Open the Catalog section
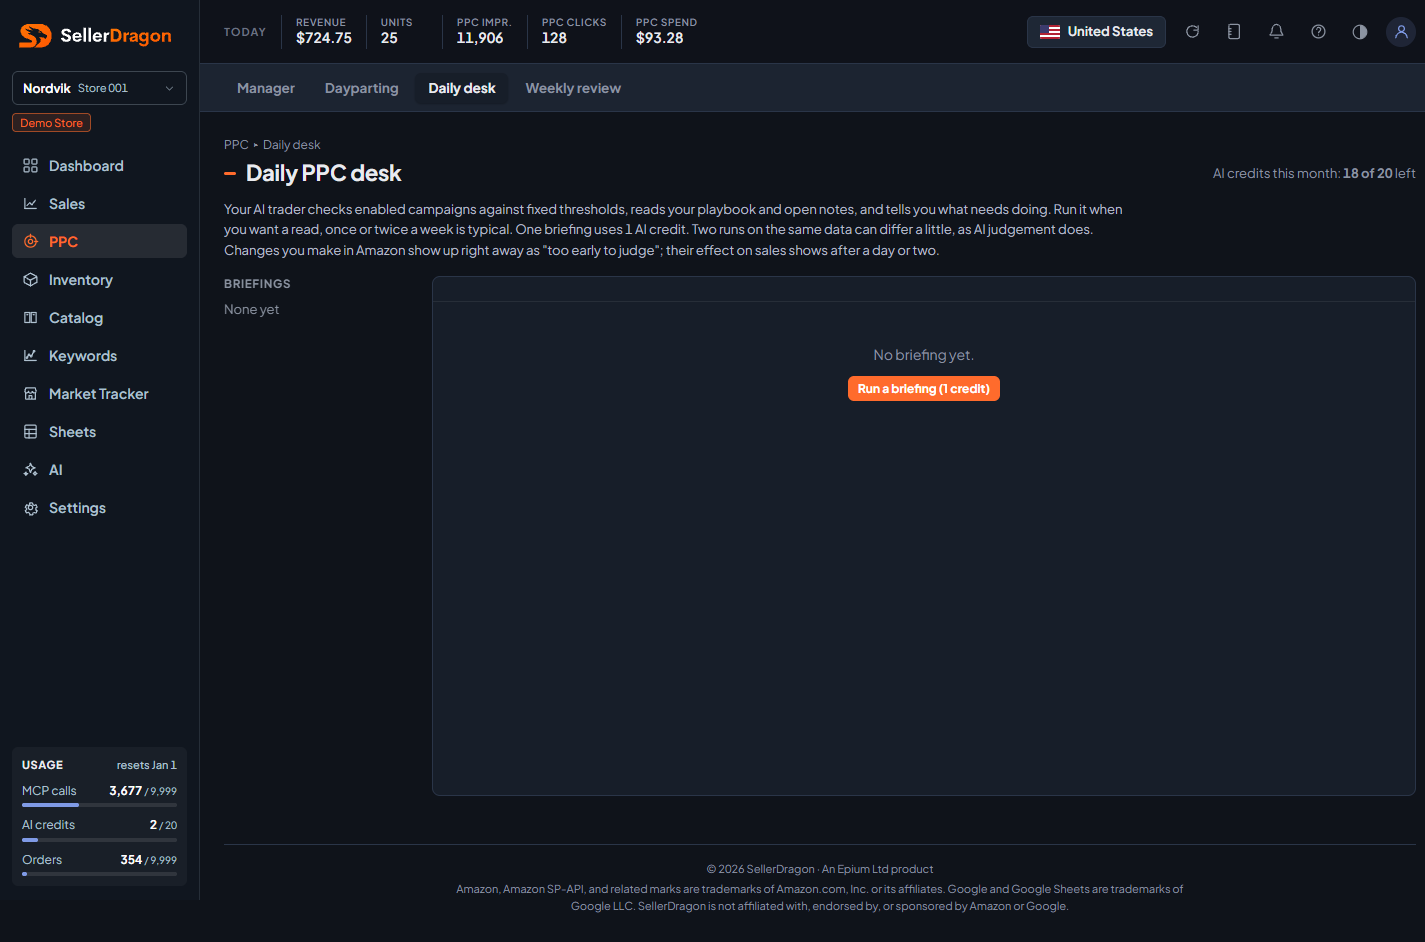 (x=99, y=318)
